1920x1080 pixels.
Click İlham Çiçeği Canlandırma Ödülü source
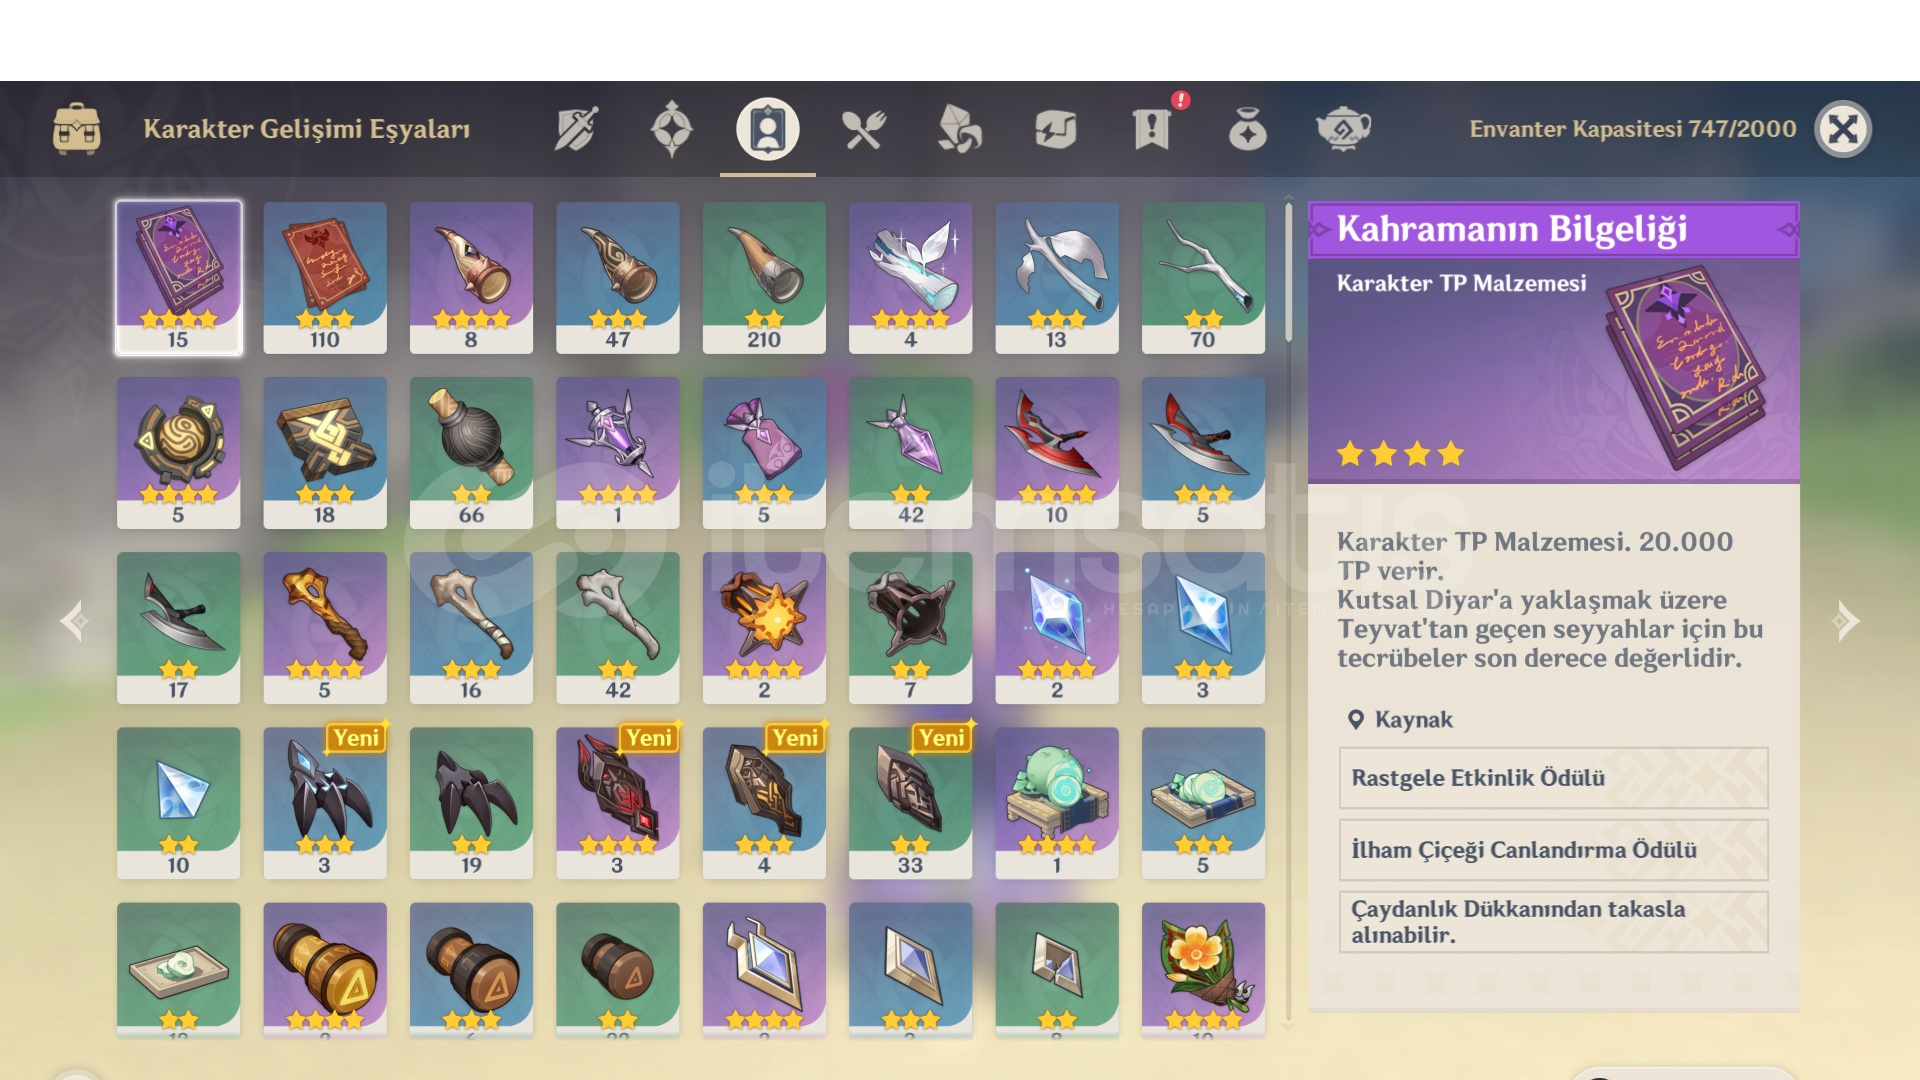point(1553,850)
